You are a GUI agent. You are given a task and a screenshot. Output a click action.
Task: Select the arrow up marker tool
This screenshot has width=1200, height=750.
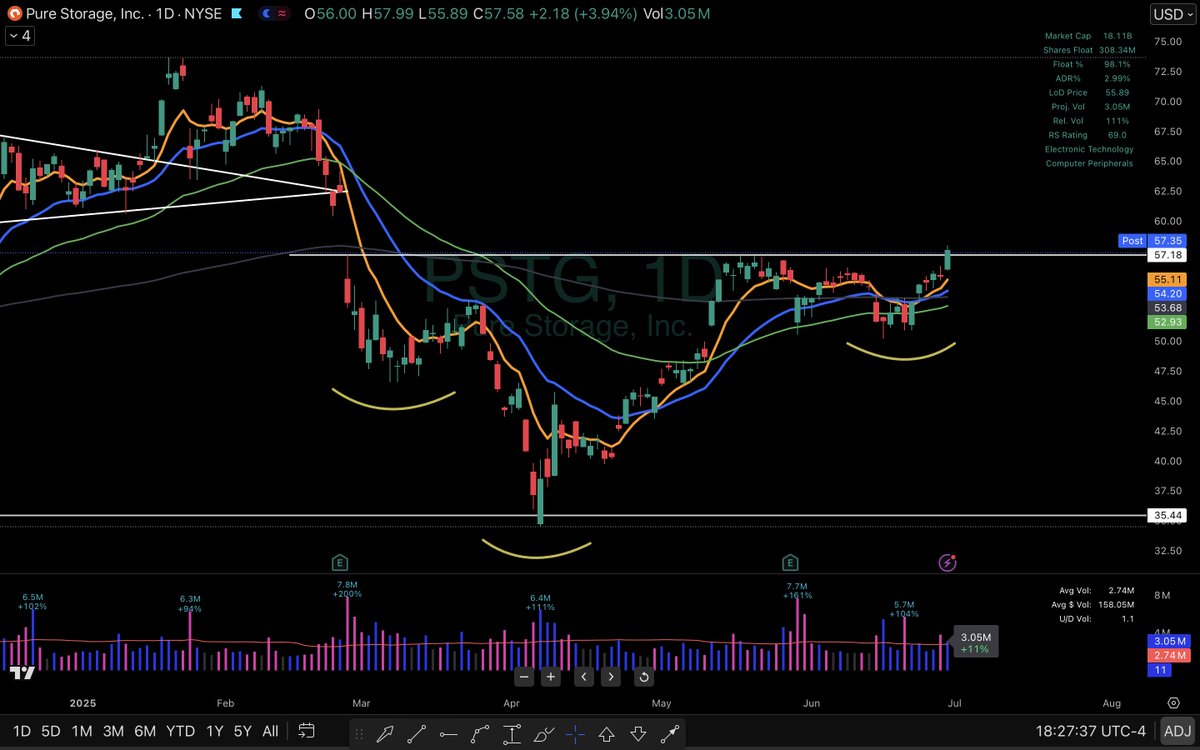(606, 735)
